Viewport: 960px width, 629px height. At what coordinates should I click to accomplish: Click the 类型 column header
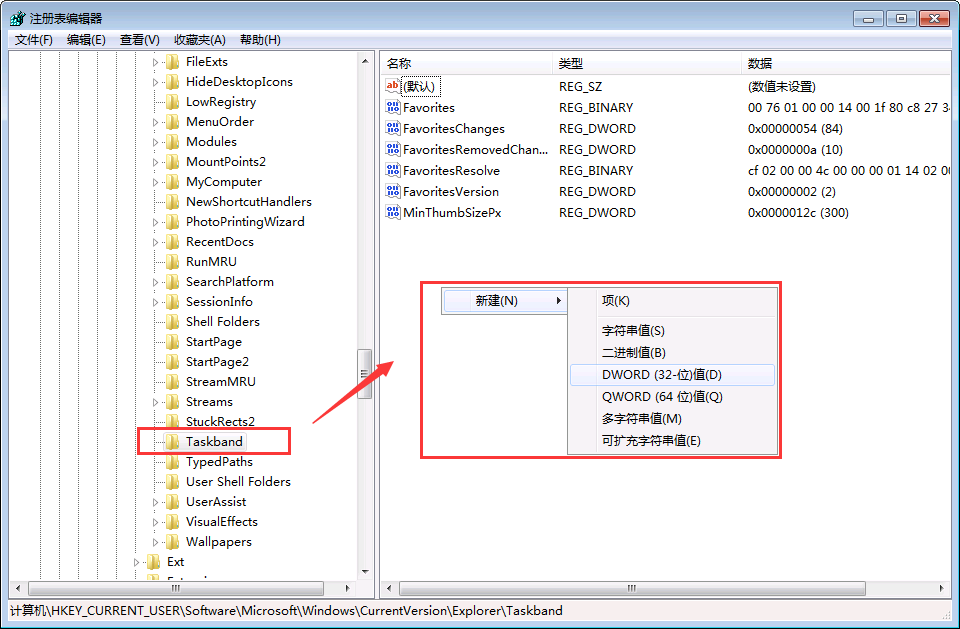(x=570, y=63)
